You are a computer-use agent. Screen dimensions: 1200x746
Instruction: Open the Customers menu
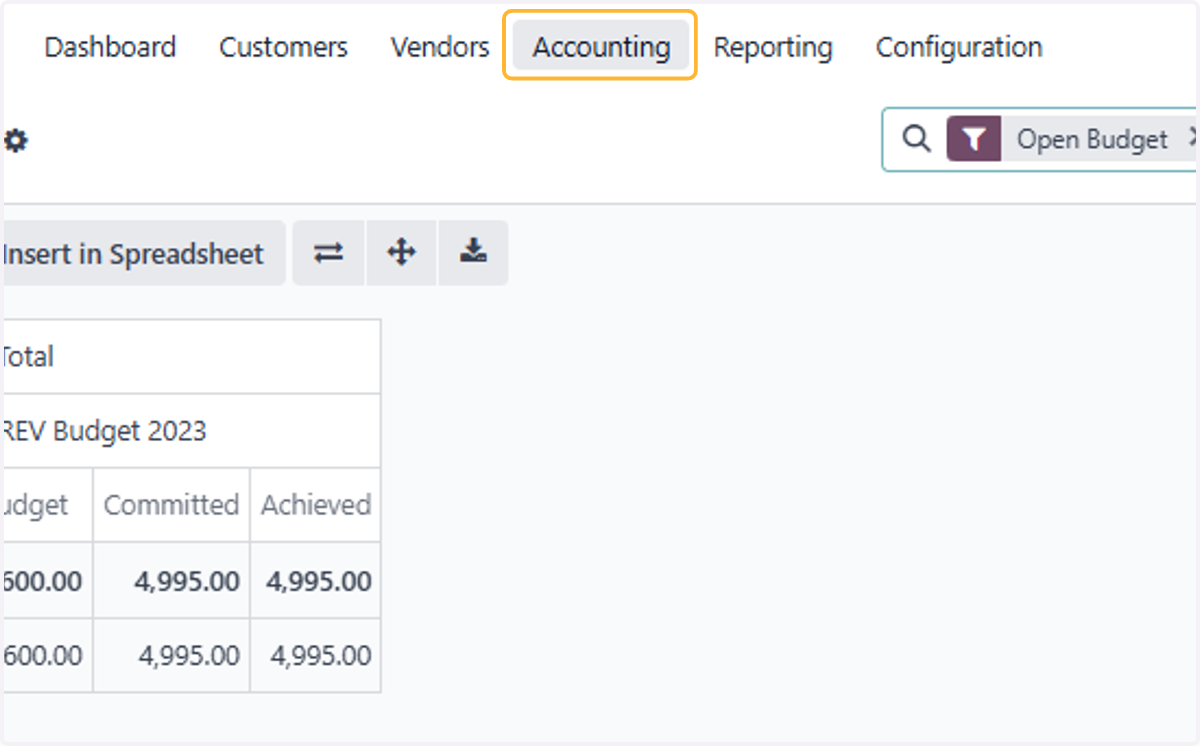click(283, 47)
